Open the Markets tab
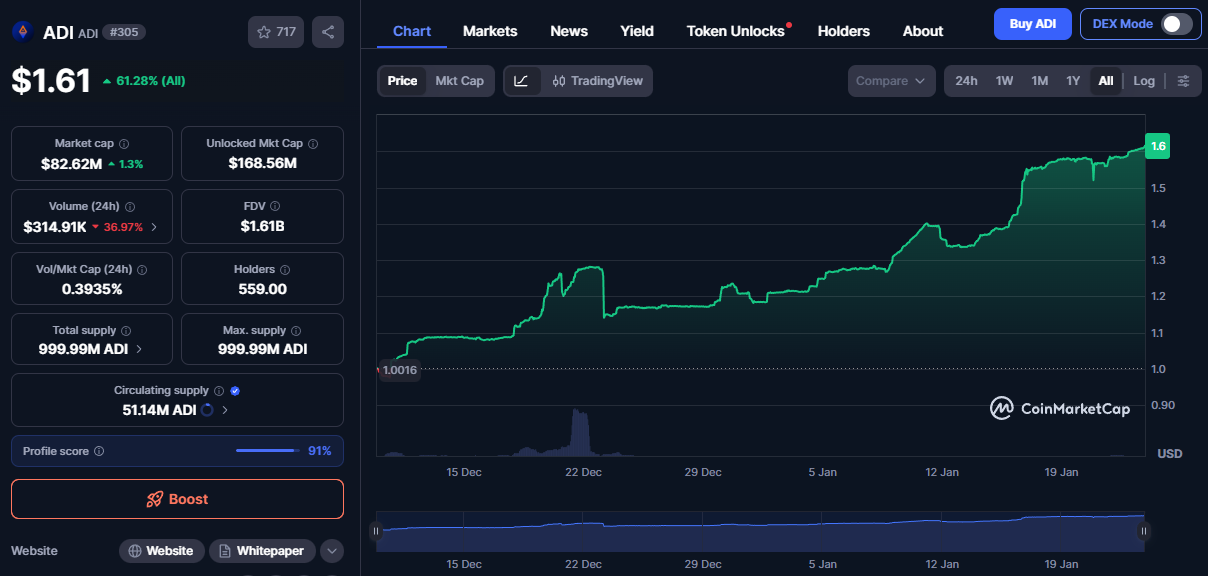Image resolution: width=1208 pixels, height=576 pixels. tap(490, 31)
